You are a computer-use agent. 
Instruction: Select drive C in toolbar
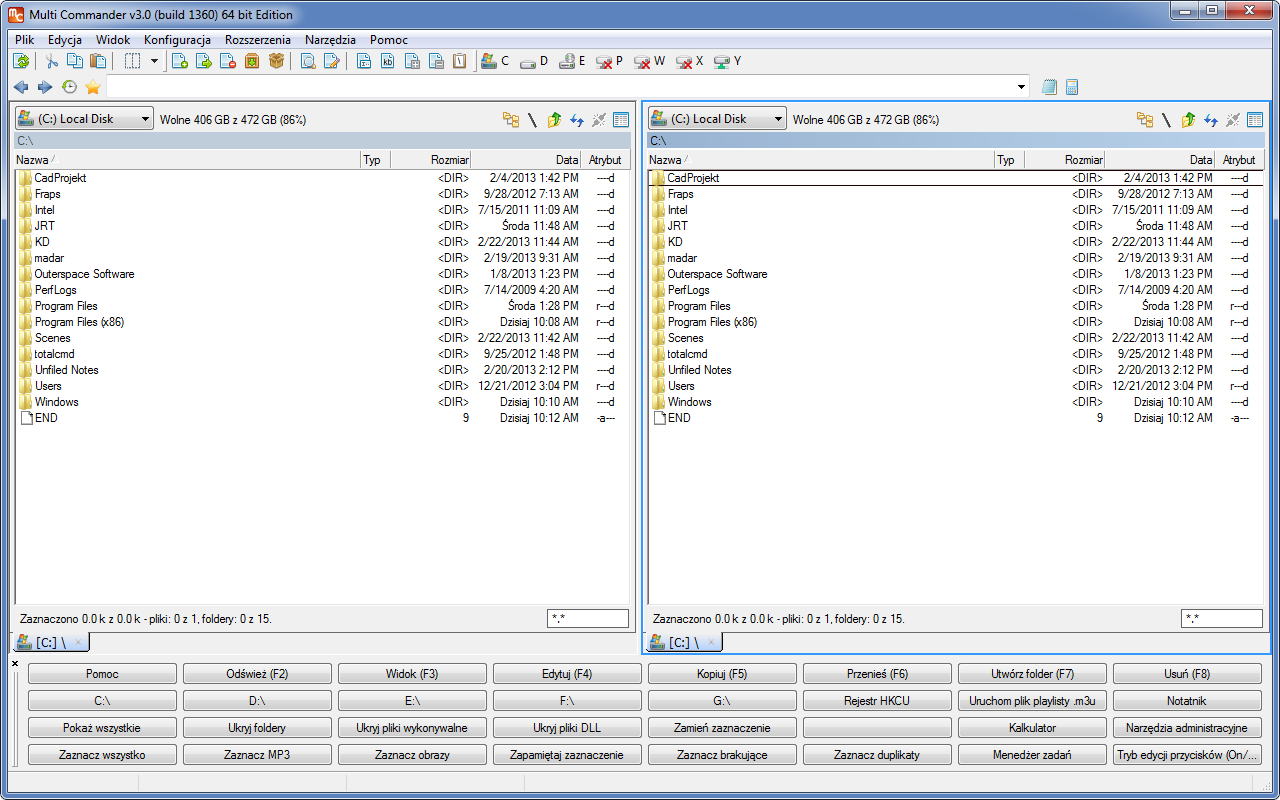[495, 61]
